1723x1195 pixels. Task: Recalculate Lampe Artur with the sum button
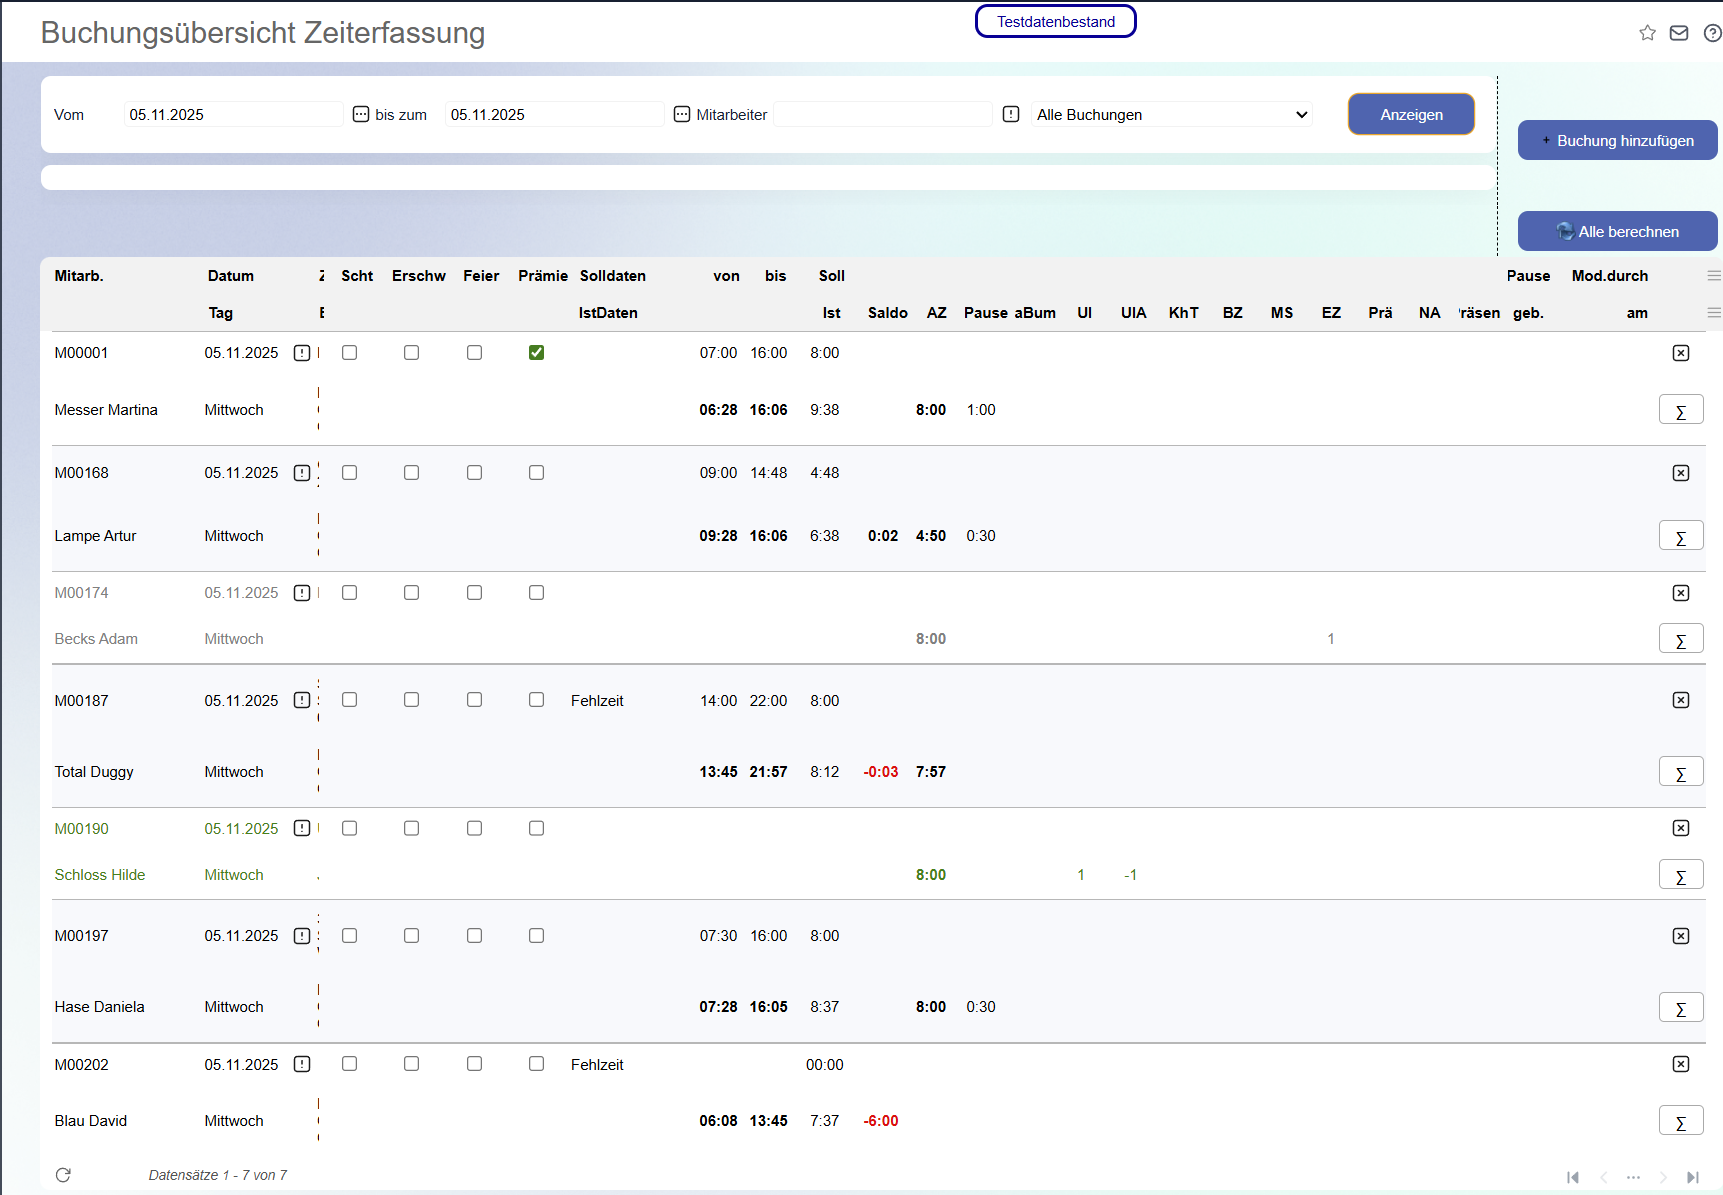click(1681, 536)
